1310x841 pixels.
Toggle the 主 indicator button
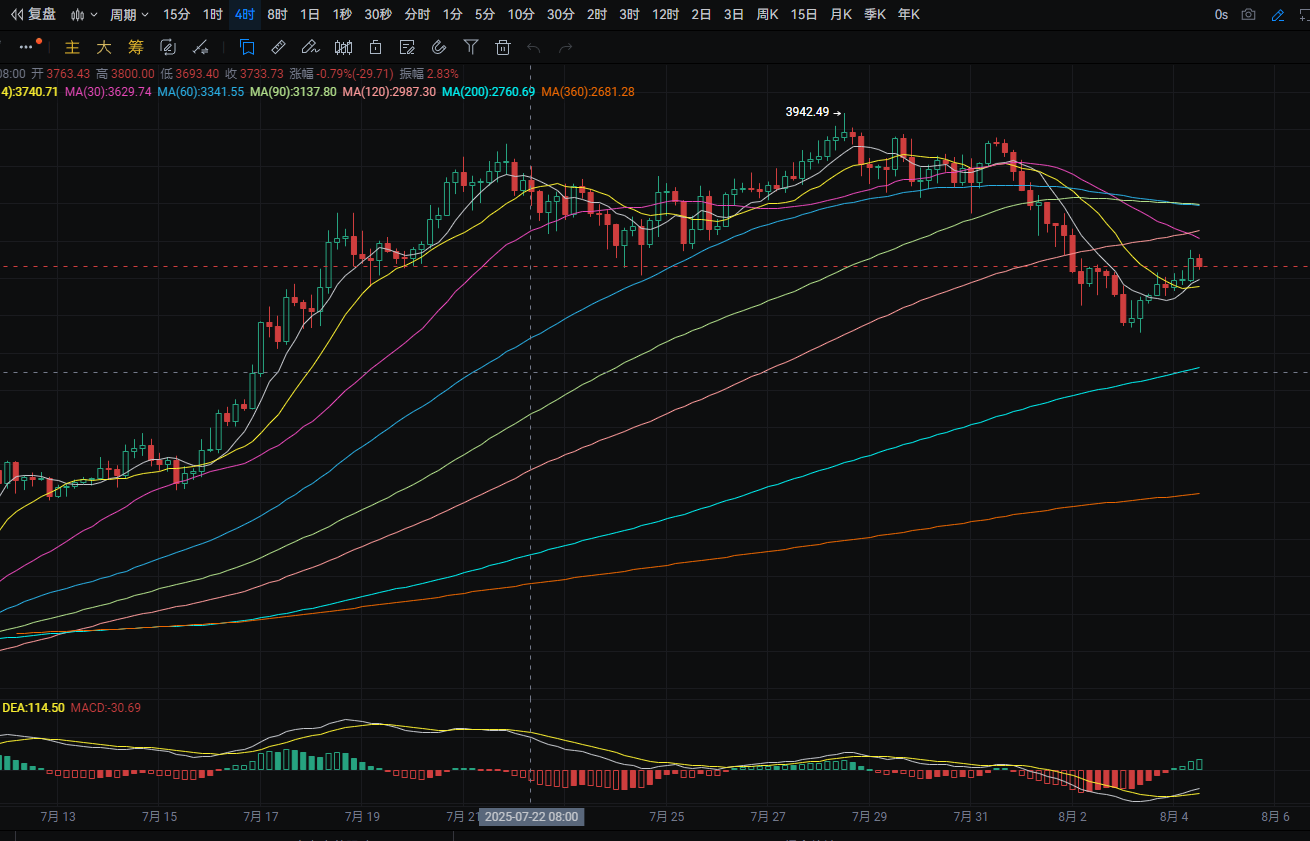[x=72, y=47]
